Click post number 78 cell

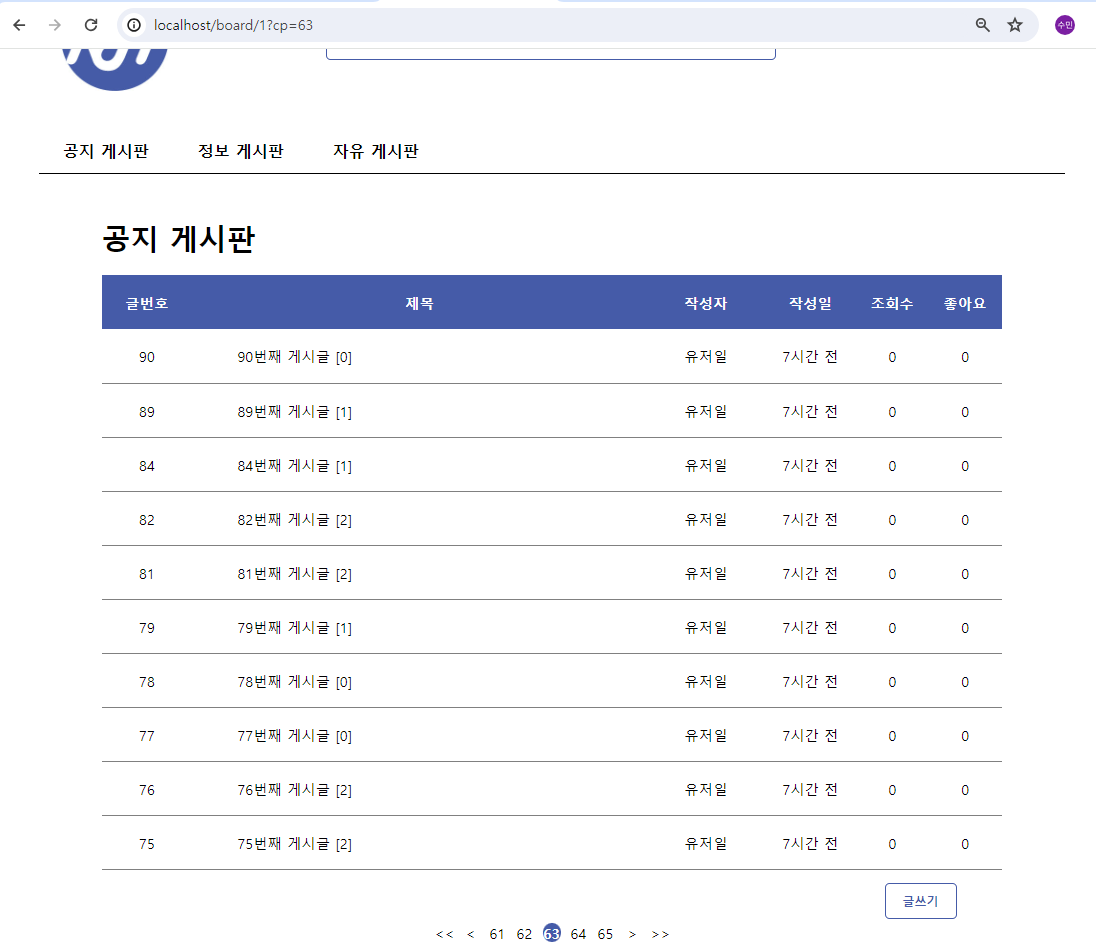[x=147, y=682]
